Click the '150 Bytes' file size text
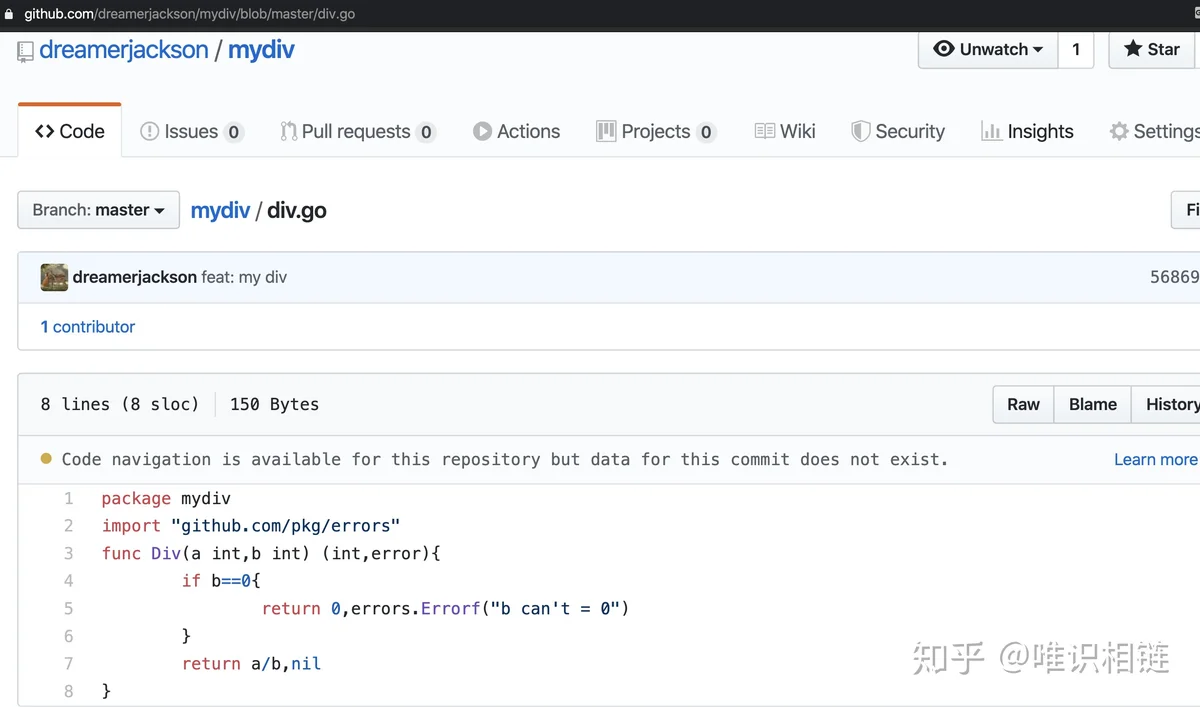The width and height of the screenshot is (1200, 707). tap(274, 404)
